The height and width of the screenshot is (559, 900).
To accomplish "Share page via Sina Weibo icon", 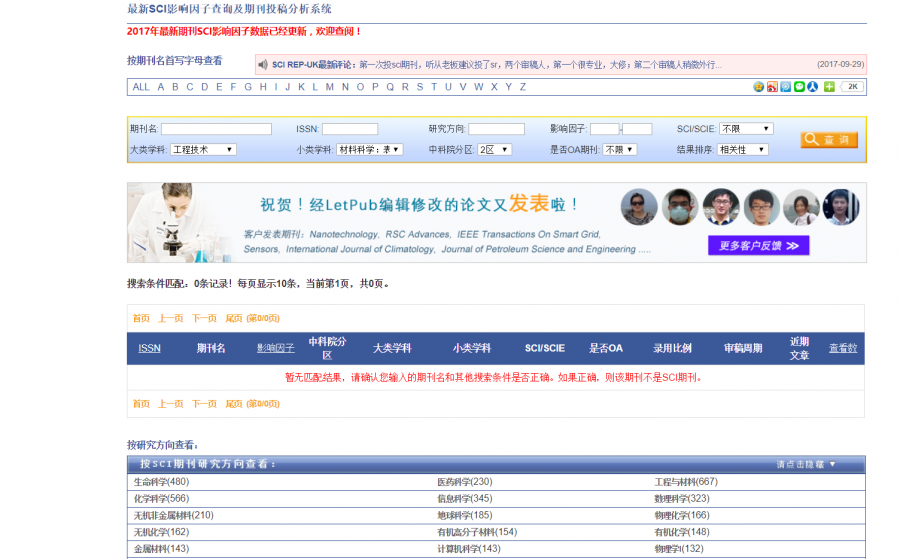I will [x=772, y=87].
